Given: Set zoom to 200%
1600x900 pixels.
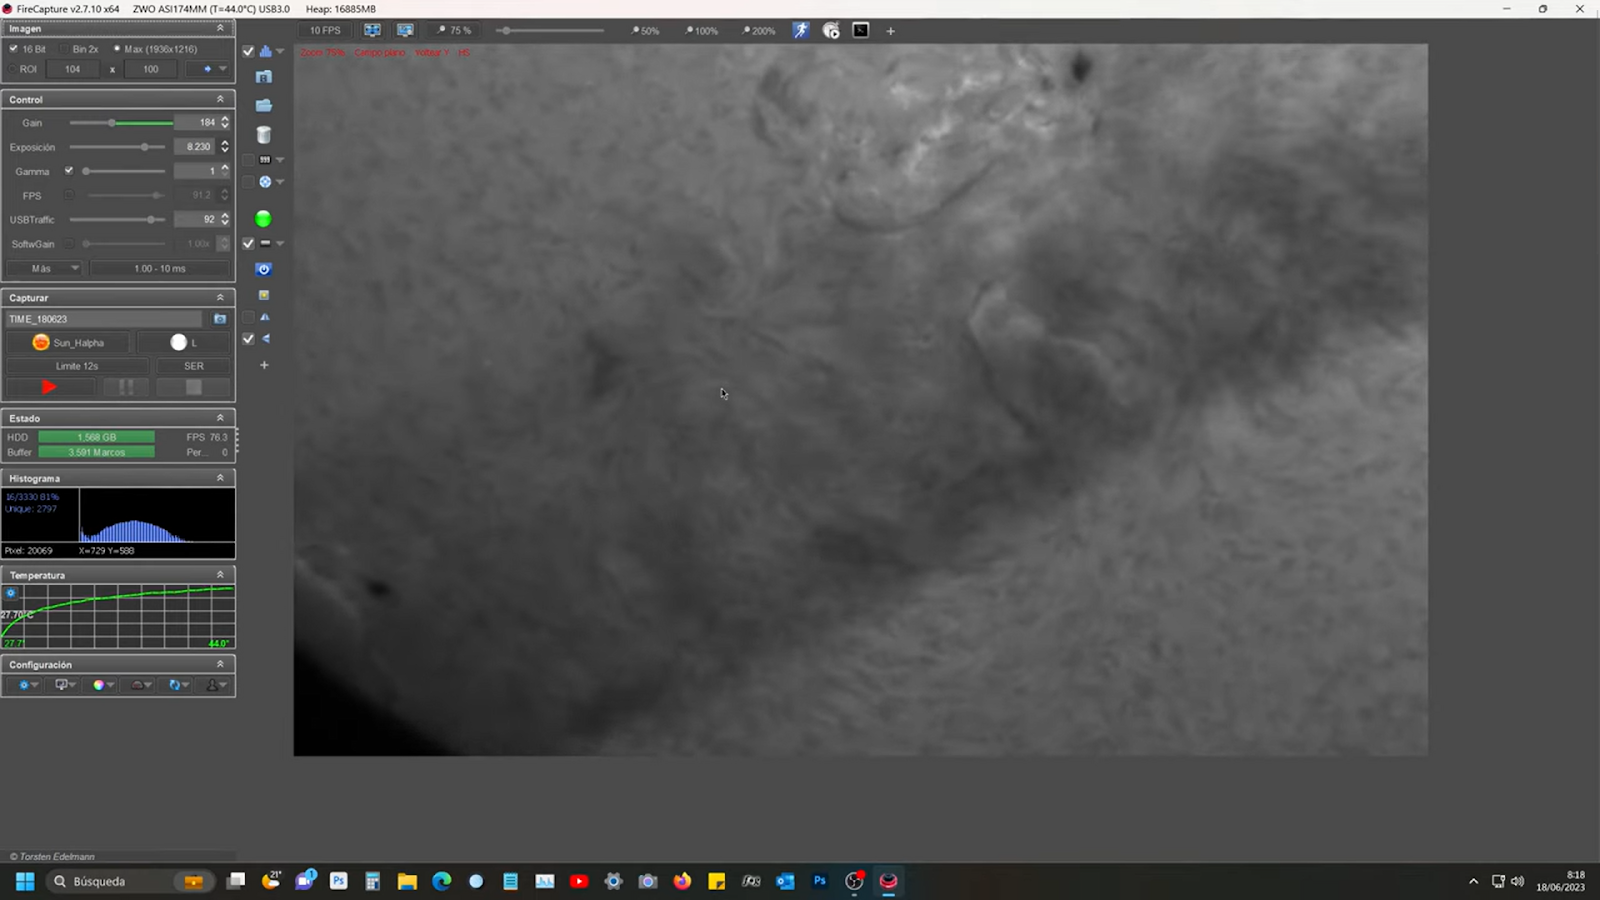Looking at the screenshot, I should pos(759,31).
